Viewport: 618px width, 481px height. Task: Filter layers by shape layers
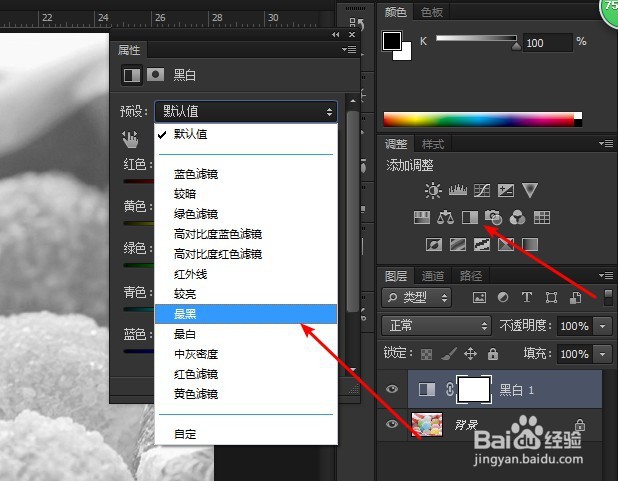pyautogui.click(x=551, y=298)
